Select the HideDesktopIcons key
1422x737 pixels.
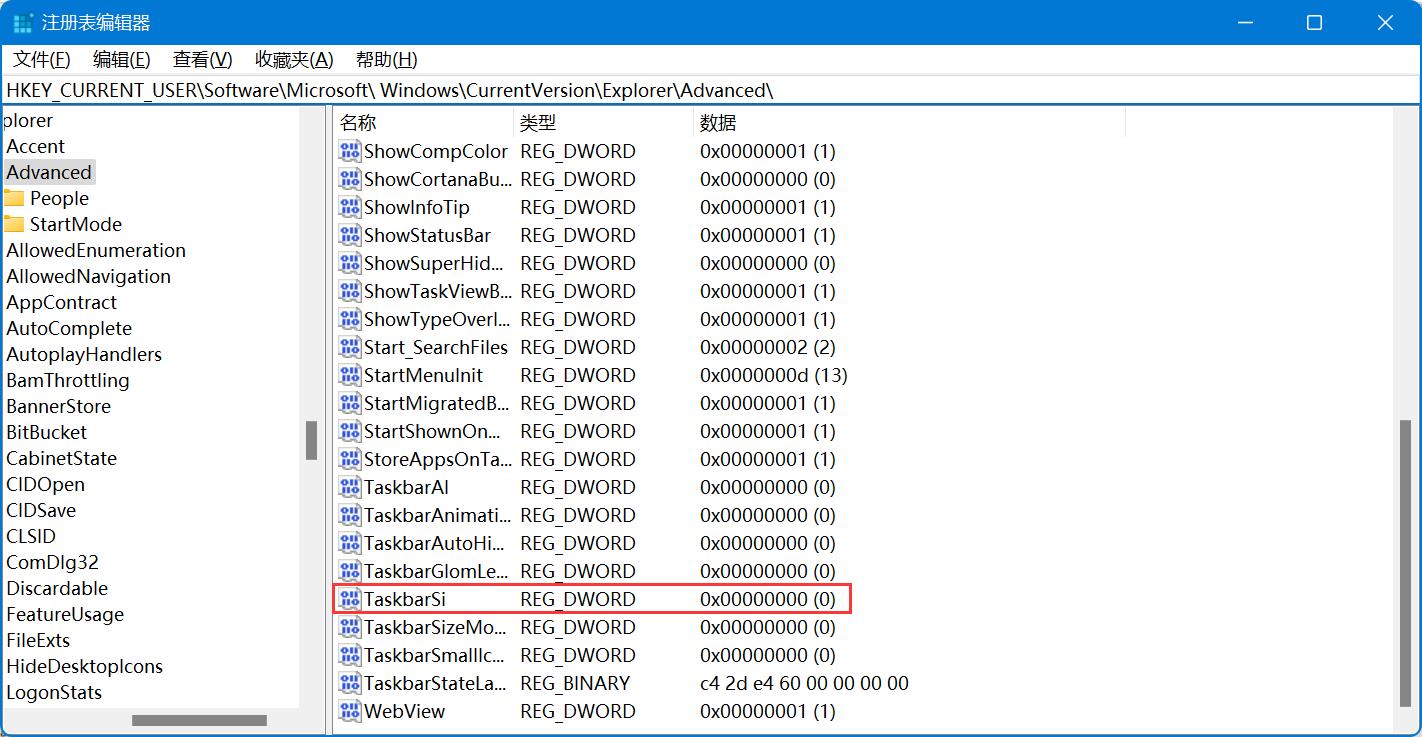[x=84, y=666]
